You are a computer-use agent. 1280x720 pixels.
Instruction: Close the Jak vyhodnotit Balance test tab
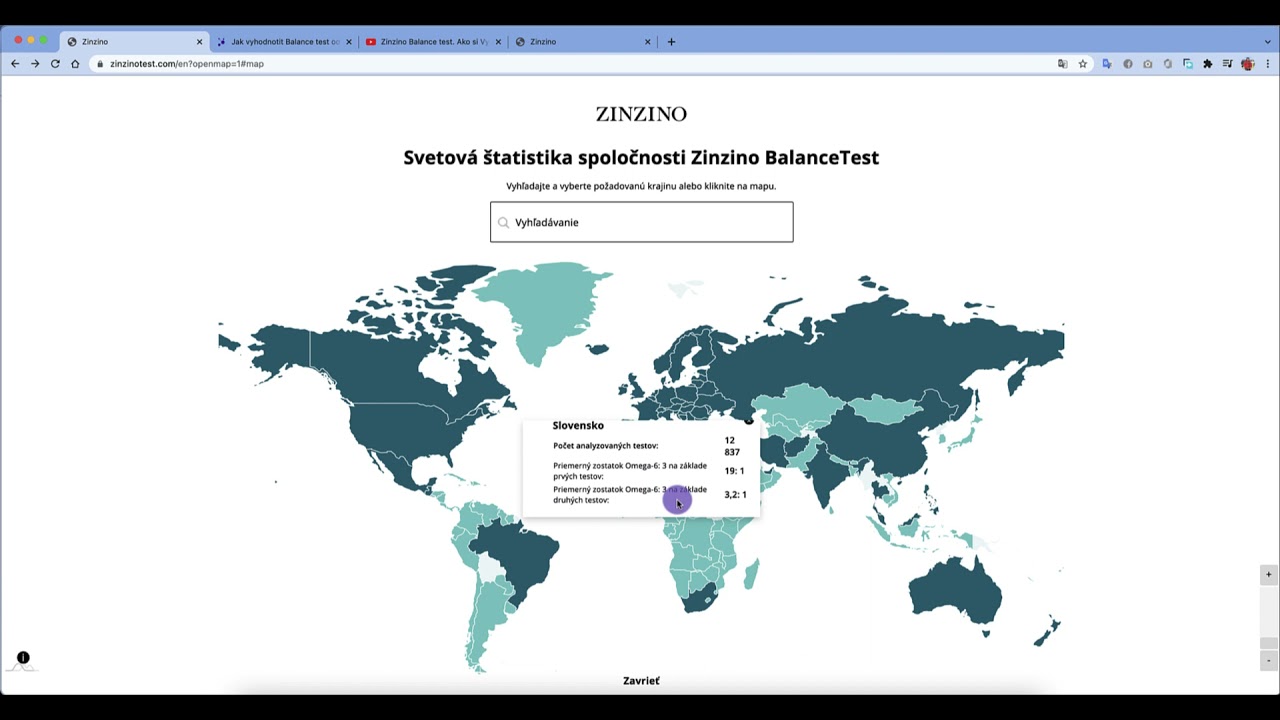pyautogui.click(x=348, y=42)
